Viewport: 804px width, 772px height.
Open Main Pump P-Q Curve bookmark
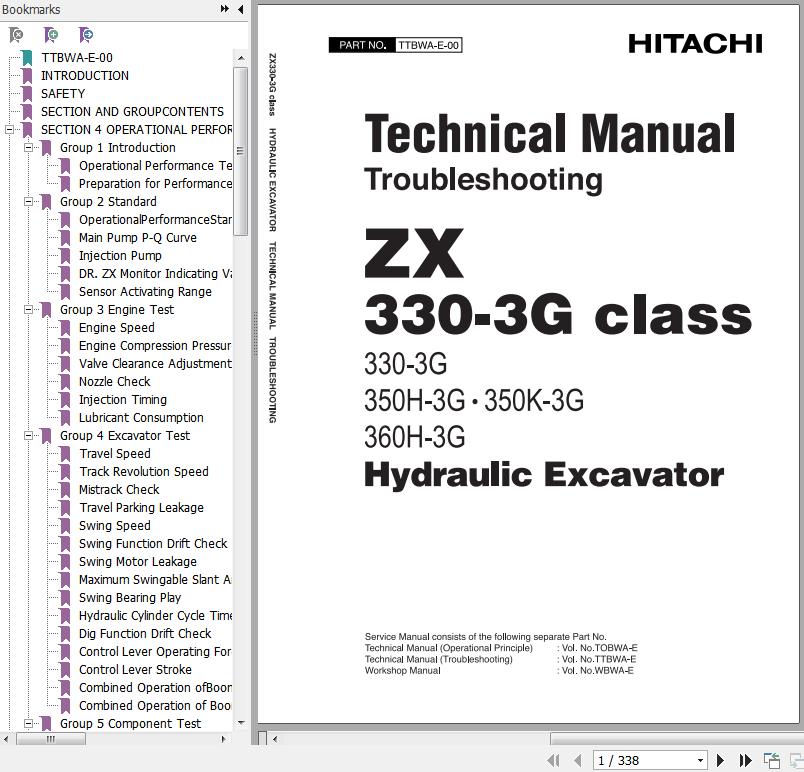tap(137, 237)
